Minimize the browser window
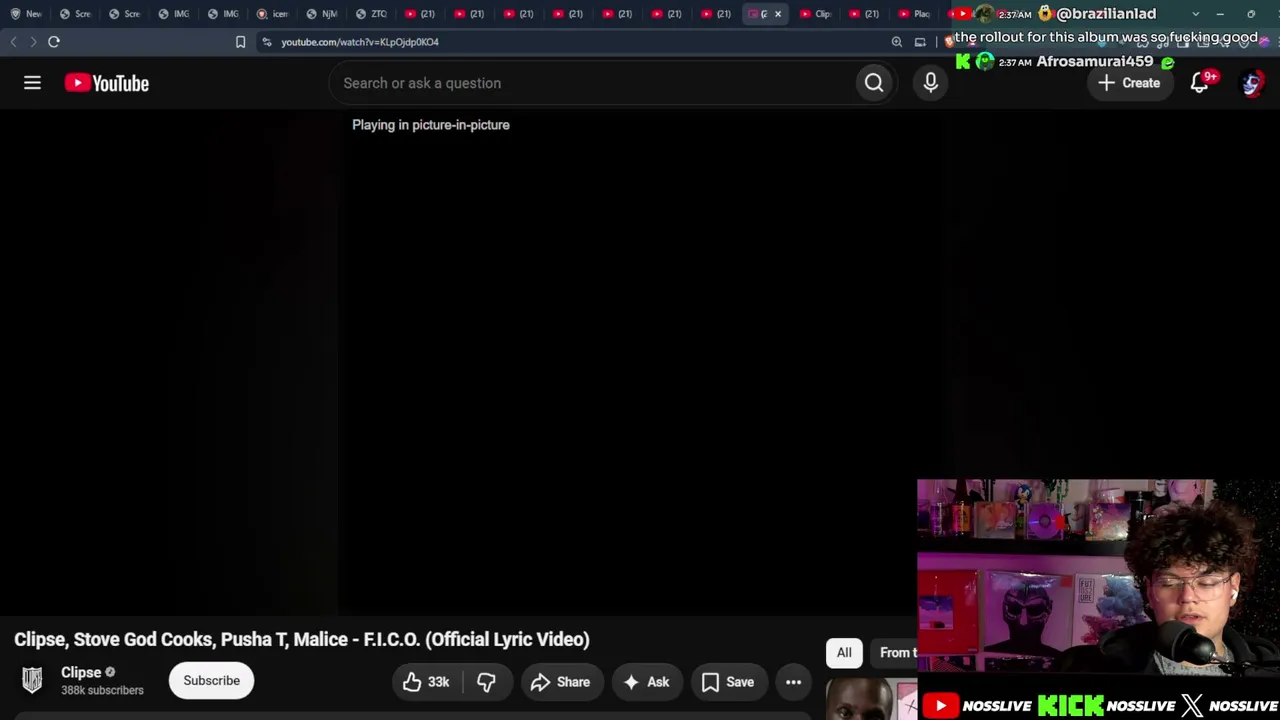Viewport: 1280px width, 720px height. pos(1220,14)
